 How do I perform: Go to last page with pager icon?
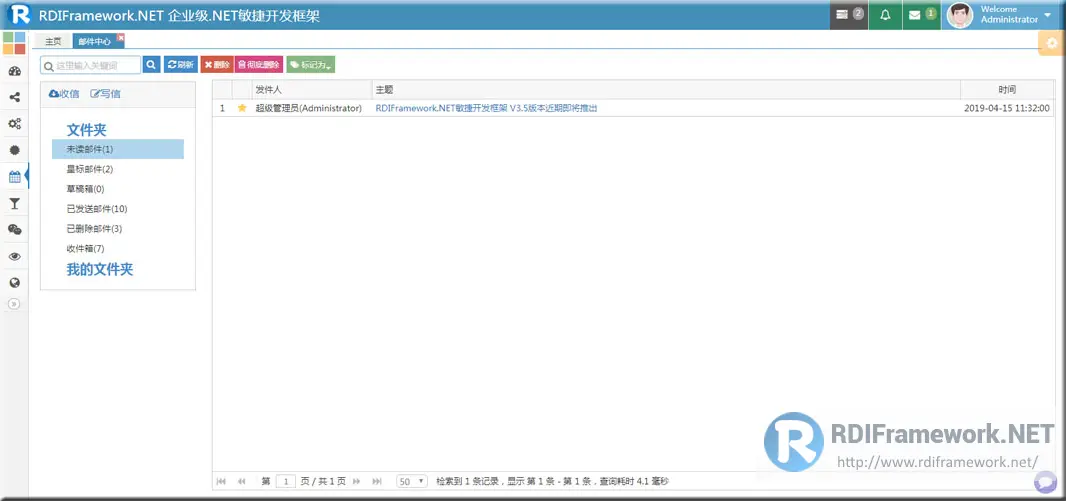377,481
